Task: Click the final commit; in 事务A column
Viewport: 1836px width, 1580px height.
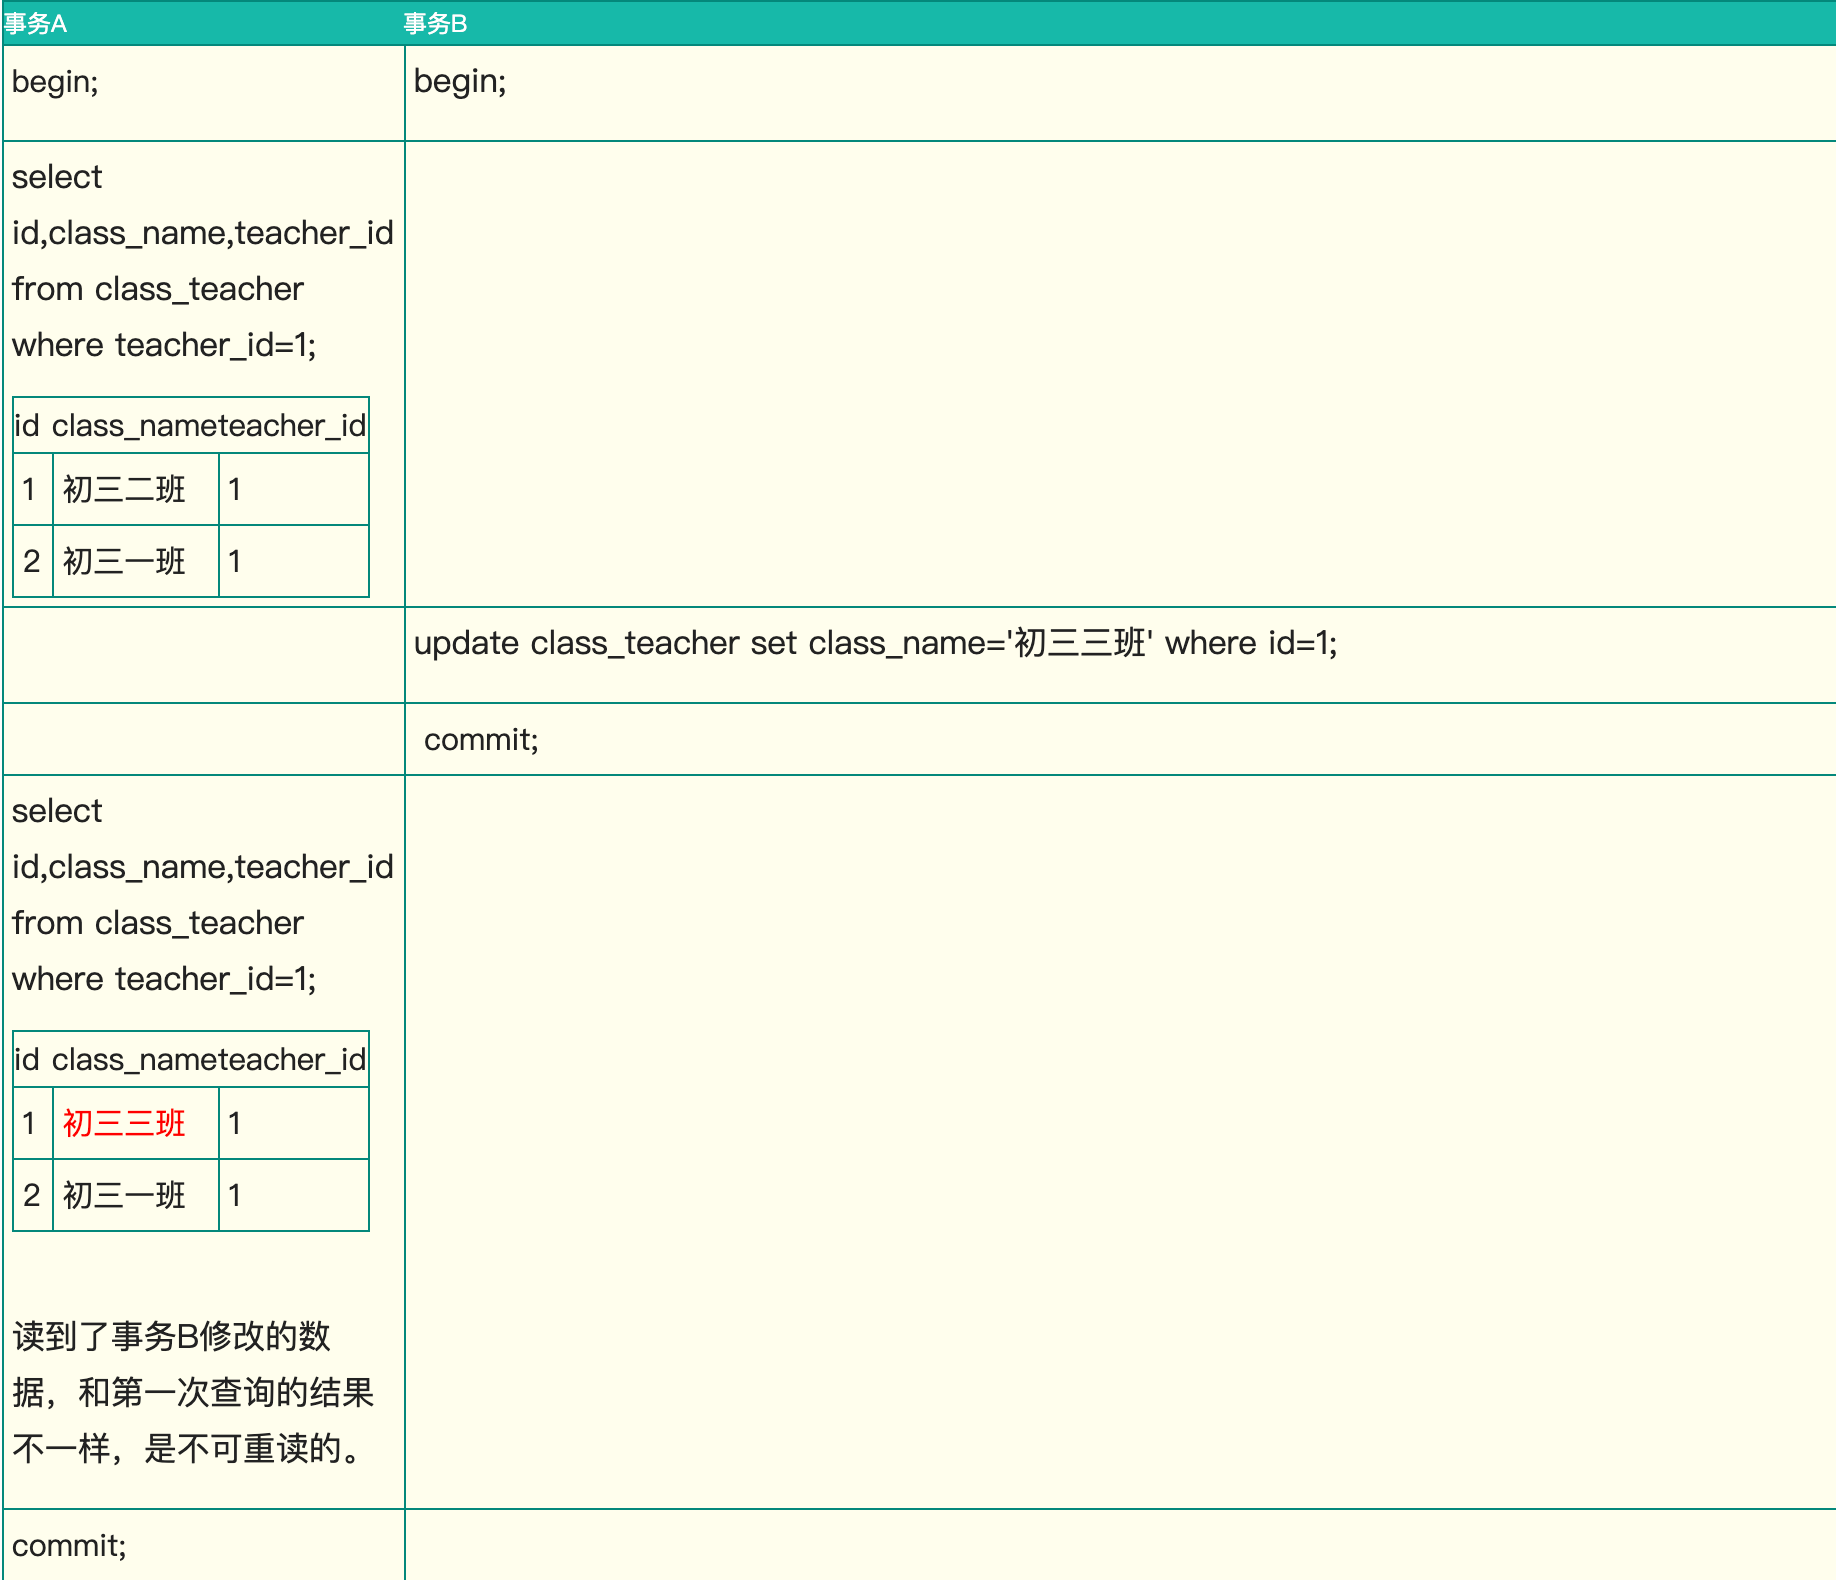Action: click(x=69, y=1546)
